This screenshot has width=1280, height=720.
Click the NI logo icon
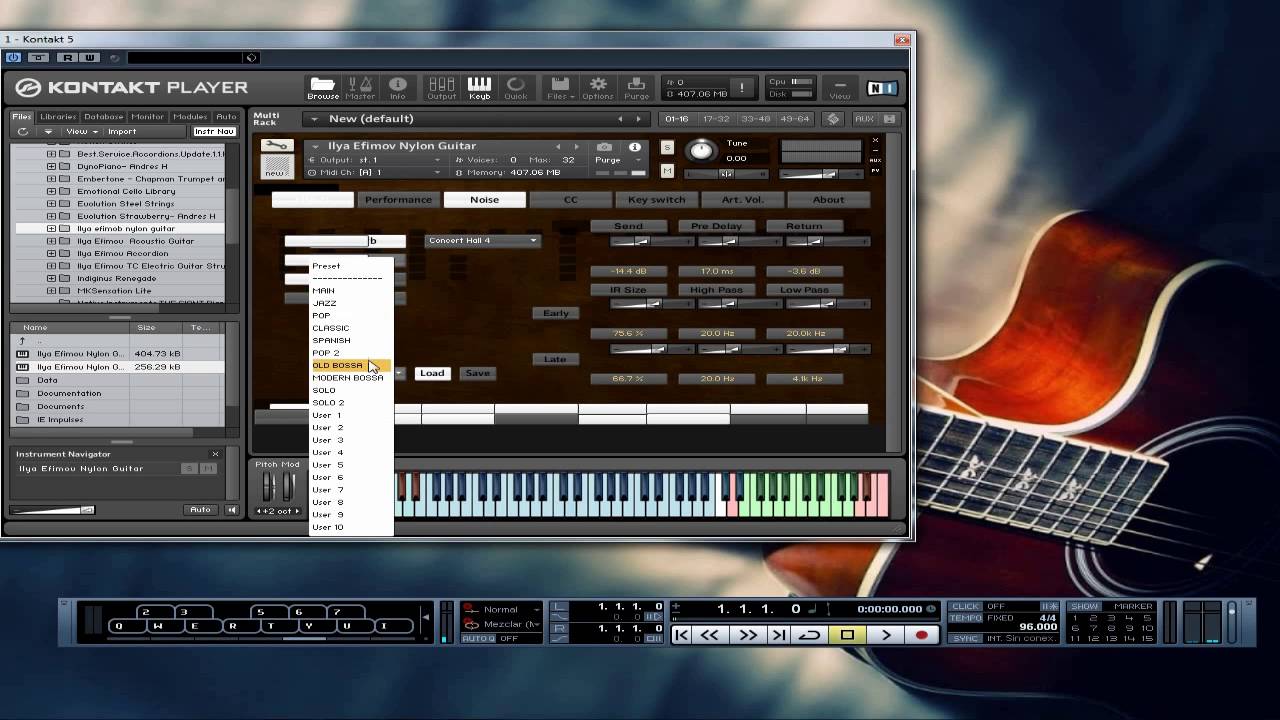point(882,88)
